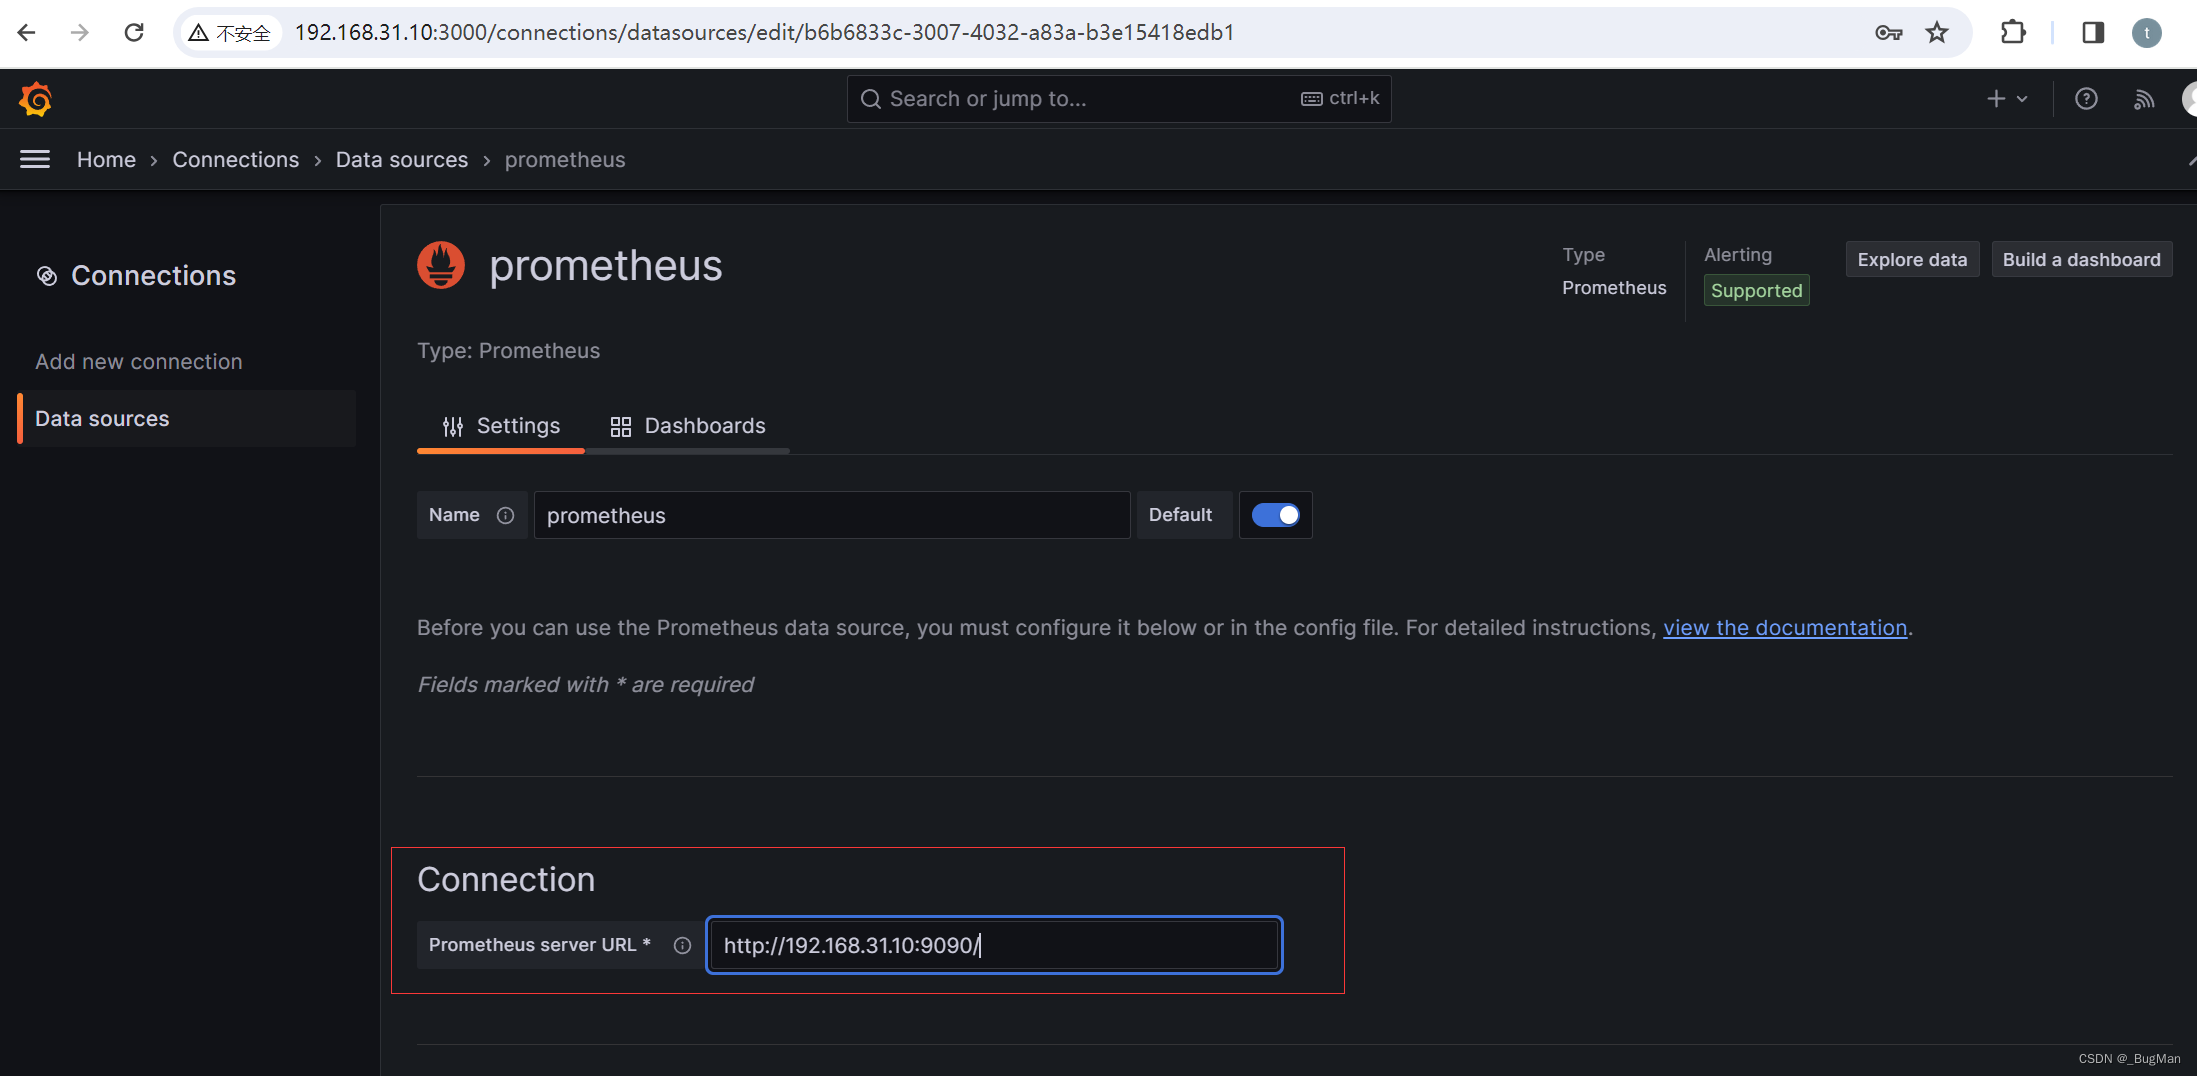2197x1076 pixels.
Task: Click the Explore data button
Action: (1912, 260)
